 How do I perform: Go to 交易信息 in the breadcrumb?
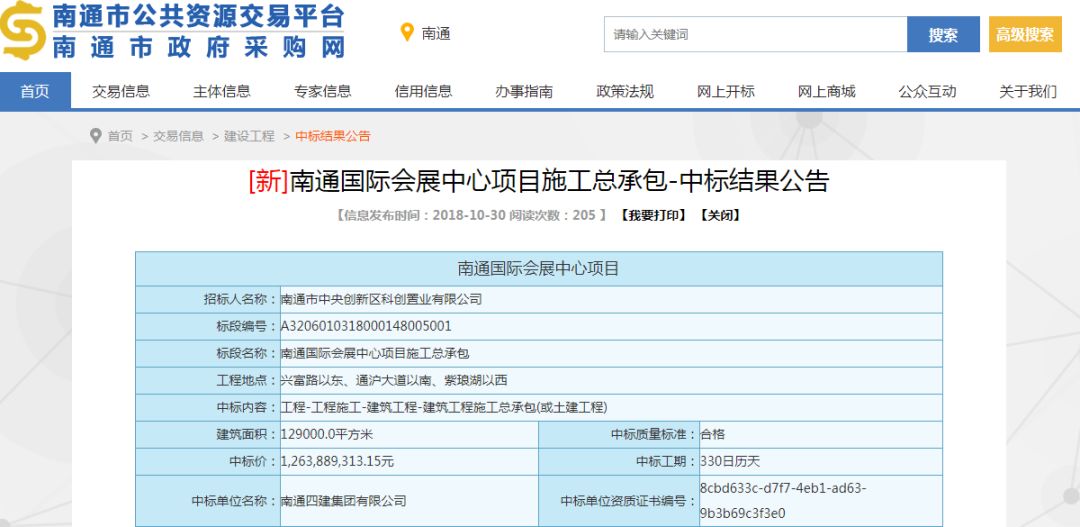click(178, 136)
